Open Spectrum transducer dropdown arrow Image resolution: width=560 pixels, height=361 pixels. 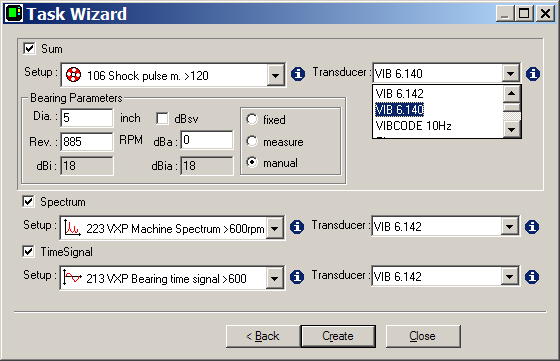click(509, 226)
